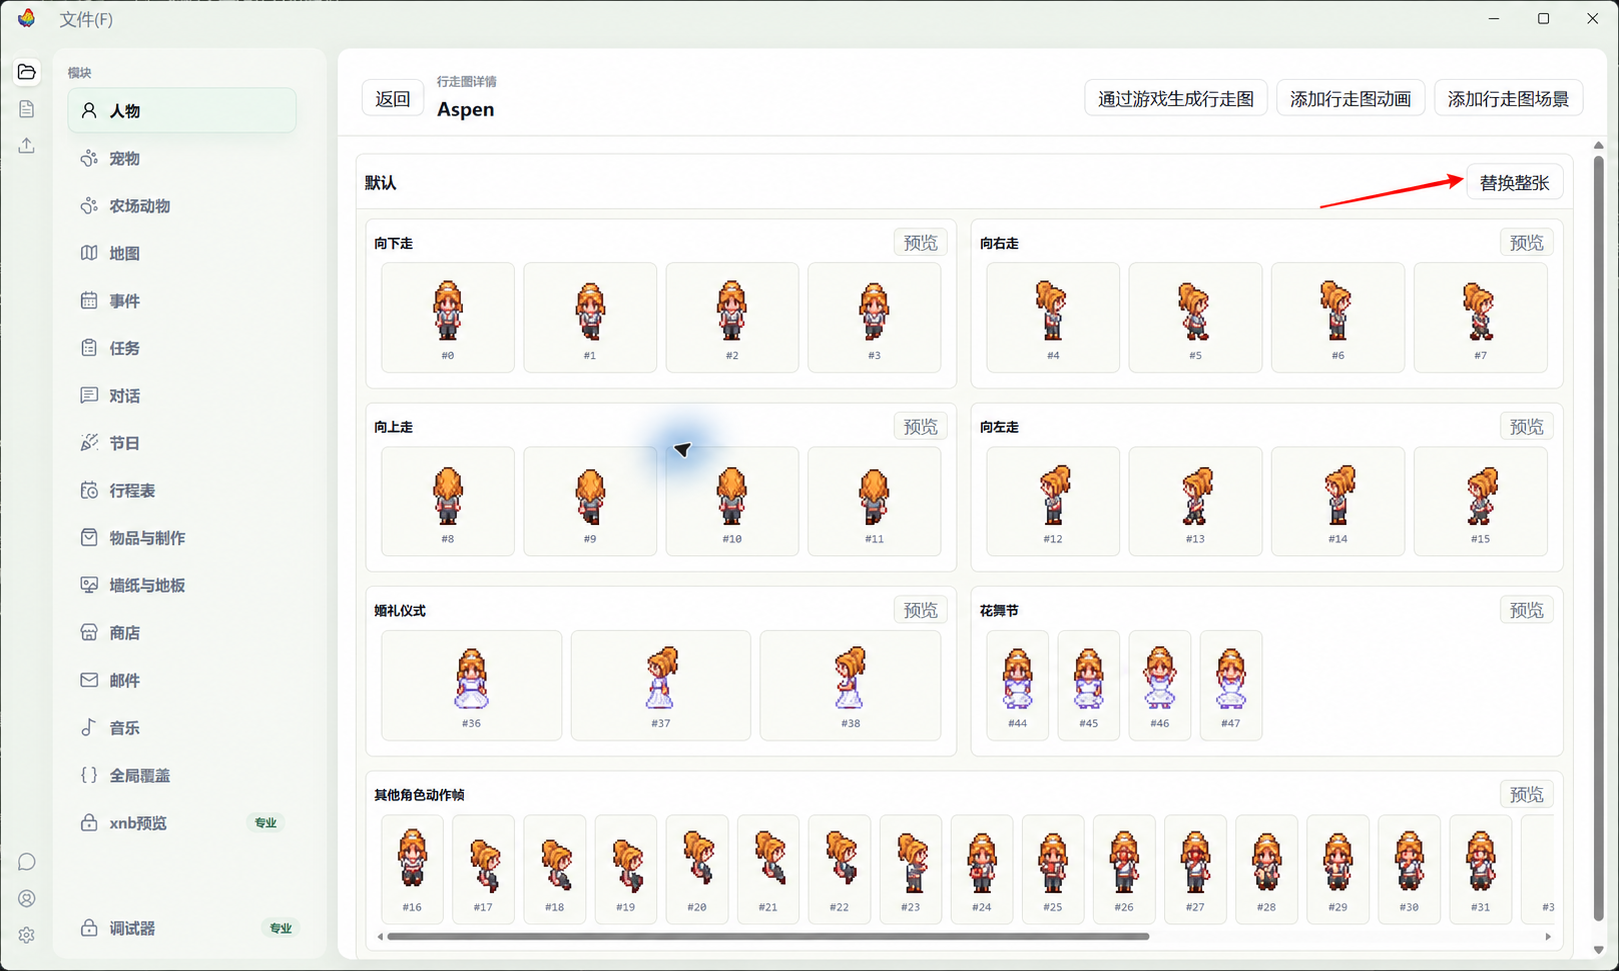Select sprite frame #0
The image size is (1619, 971).
[448, 318]
